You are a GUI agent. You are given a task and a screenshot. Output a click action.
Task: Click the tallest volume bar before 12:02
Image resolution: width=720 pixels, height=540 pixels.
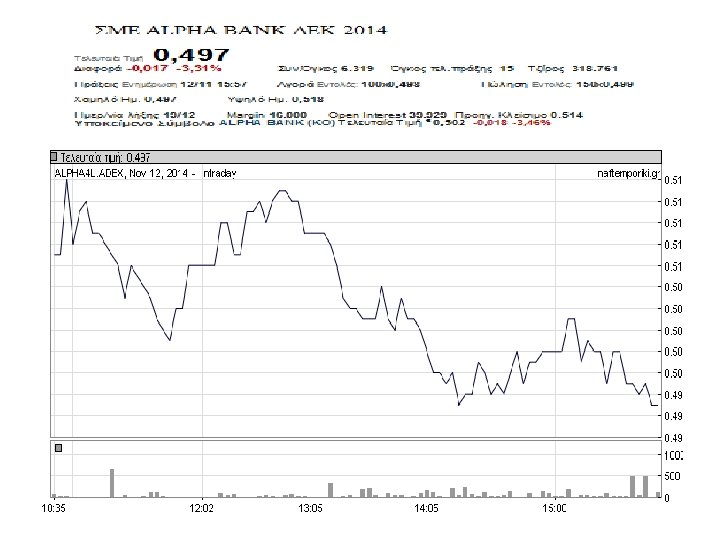coord(112,483)
